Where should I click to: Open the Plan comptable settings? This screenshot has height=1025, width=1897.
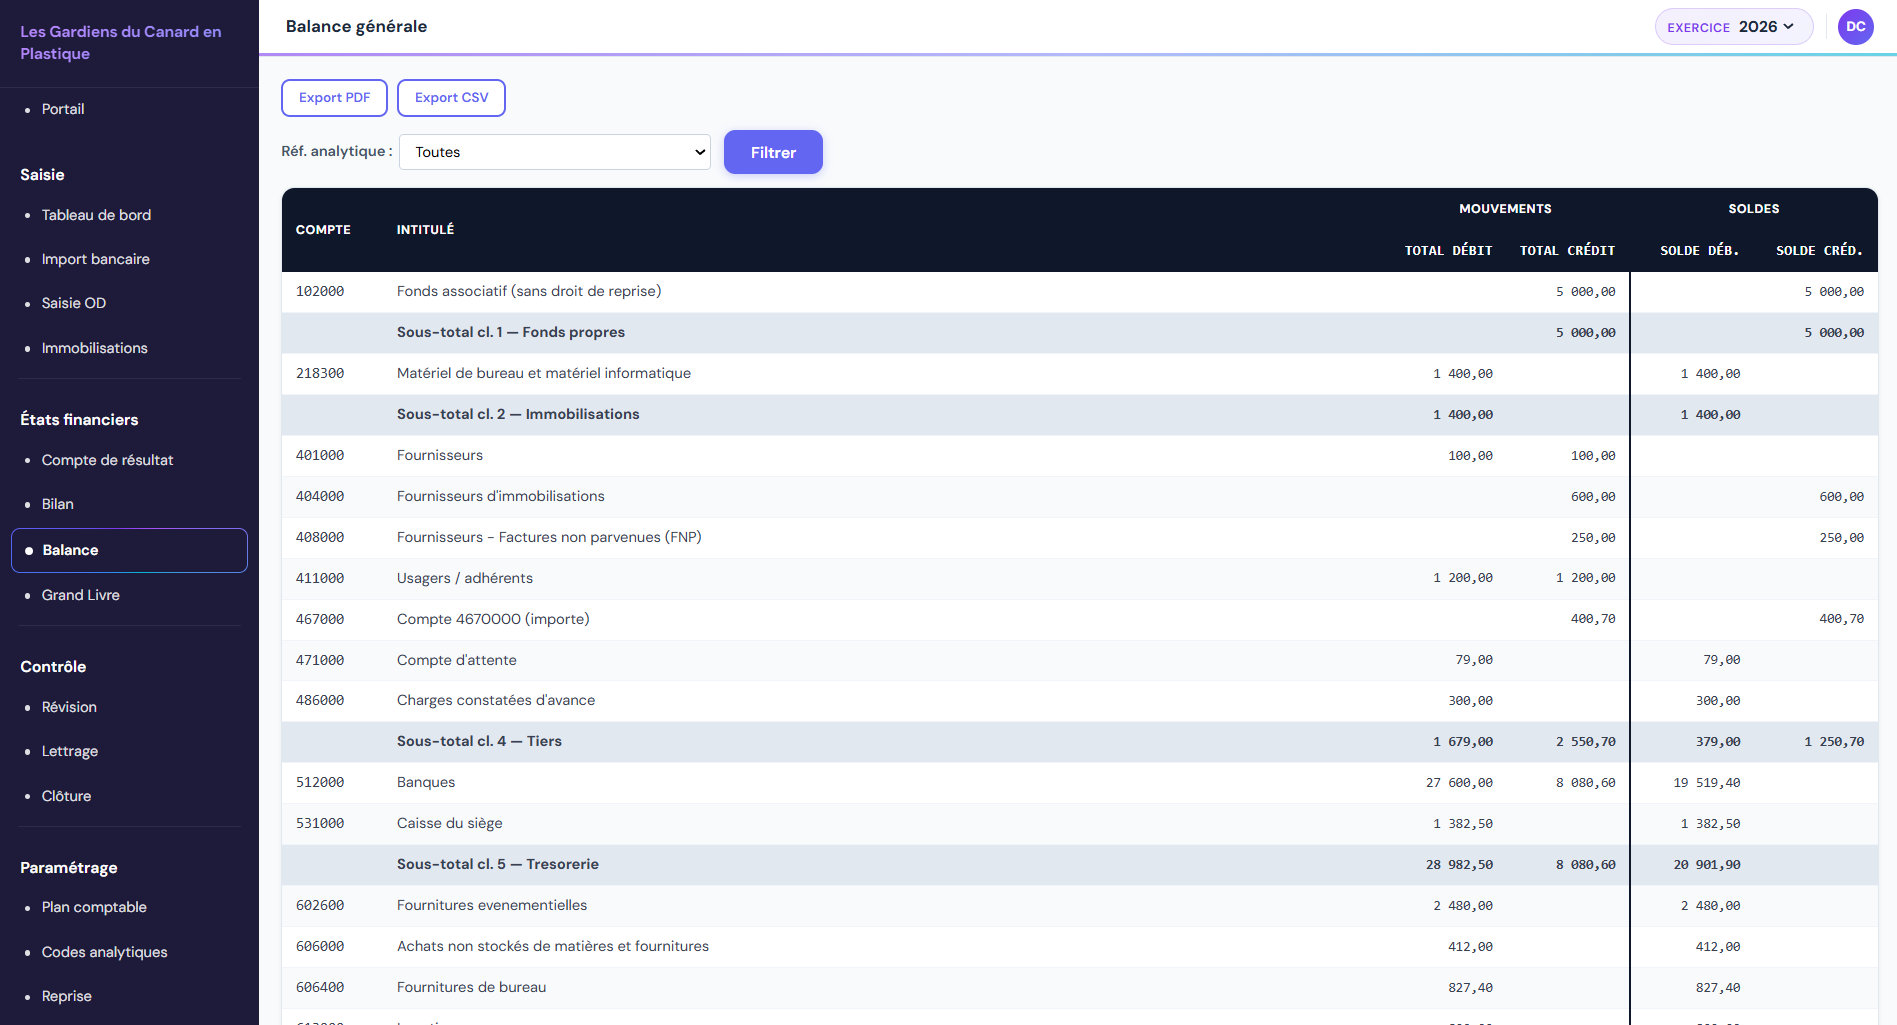93,907
